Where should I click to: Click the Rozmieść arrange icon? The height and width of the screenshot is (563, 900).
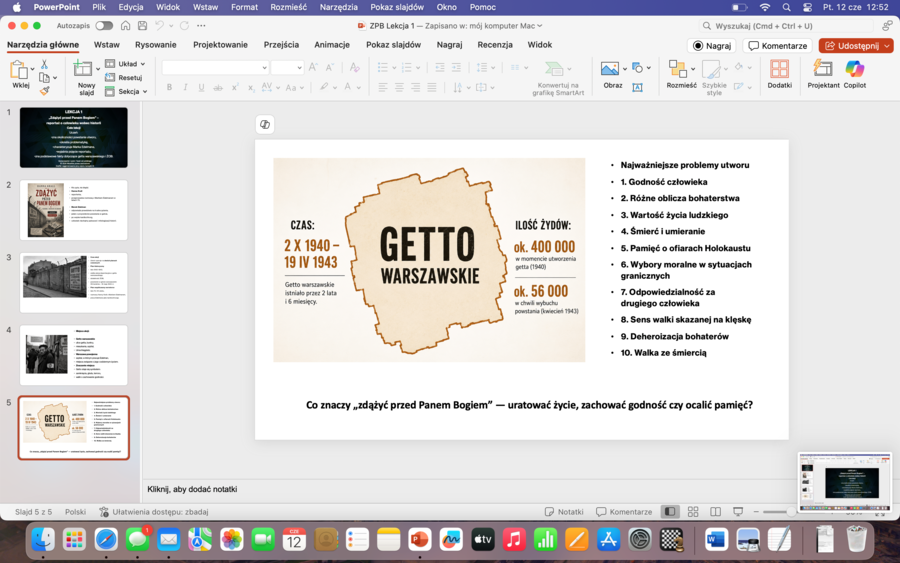point(677,69)
